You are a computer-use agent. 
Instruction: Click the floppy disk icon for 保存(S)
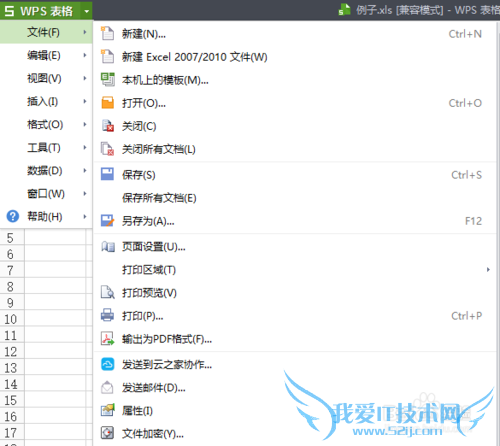tap(107, 174)
